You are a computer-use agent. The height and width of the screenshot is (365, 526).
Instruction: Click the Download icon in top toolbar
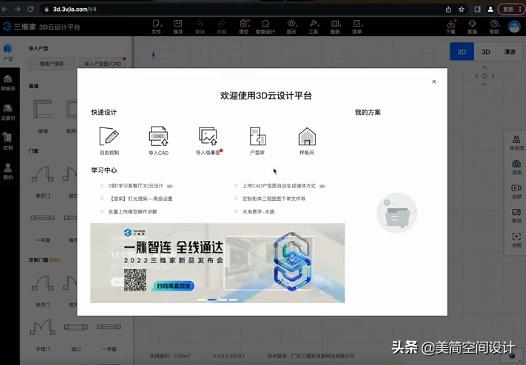click(x=451, y=27)
